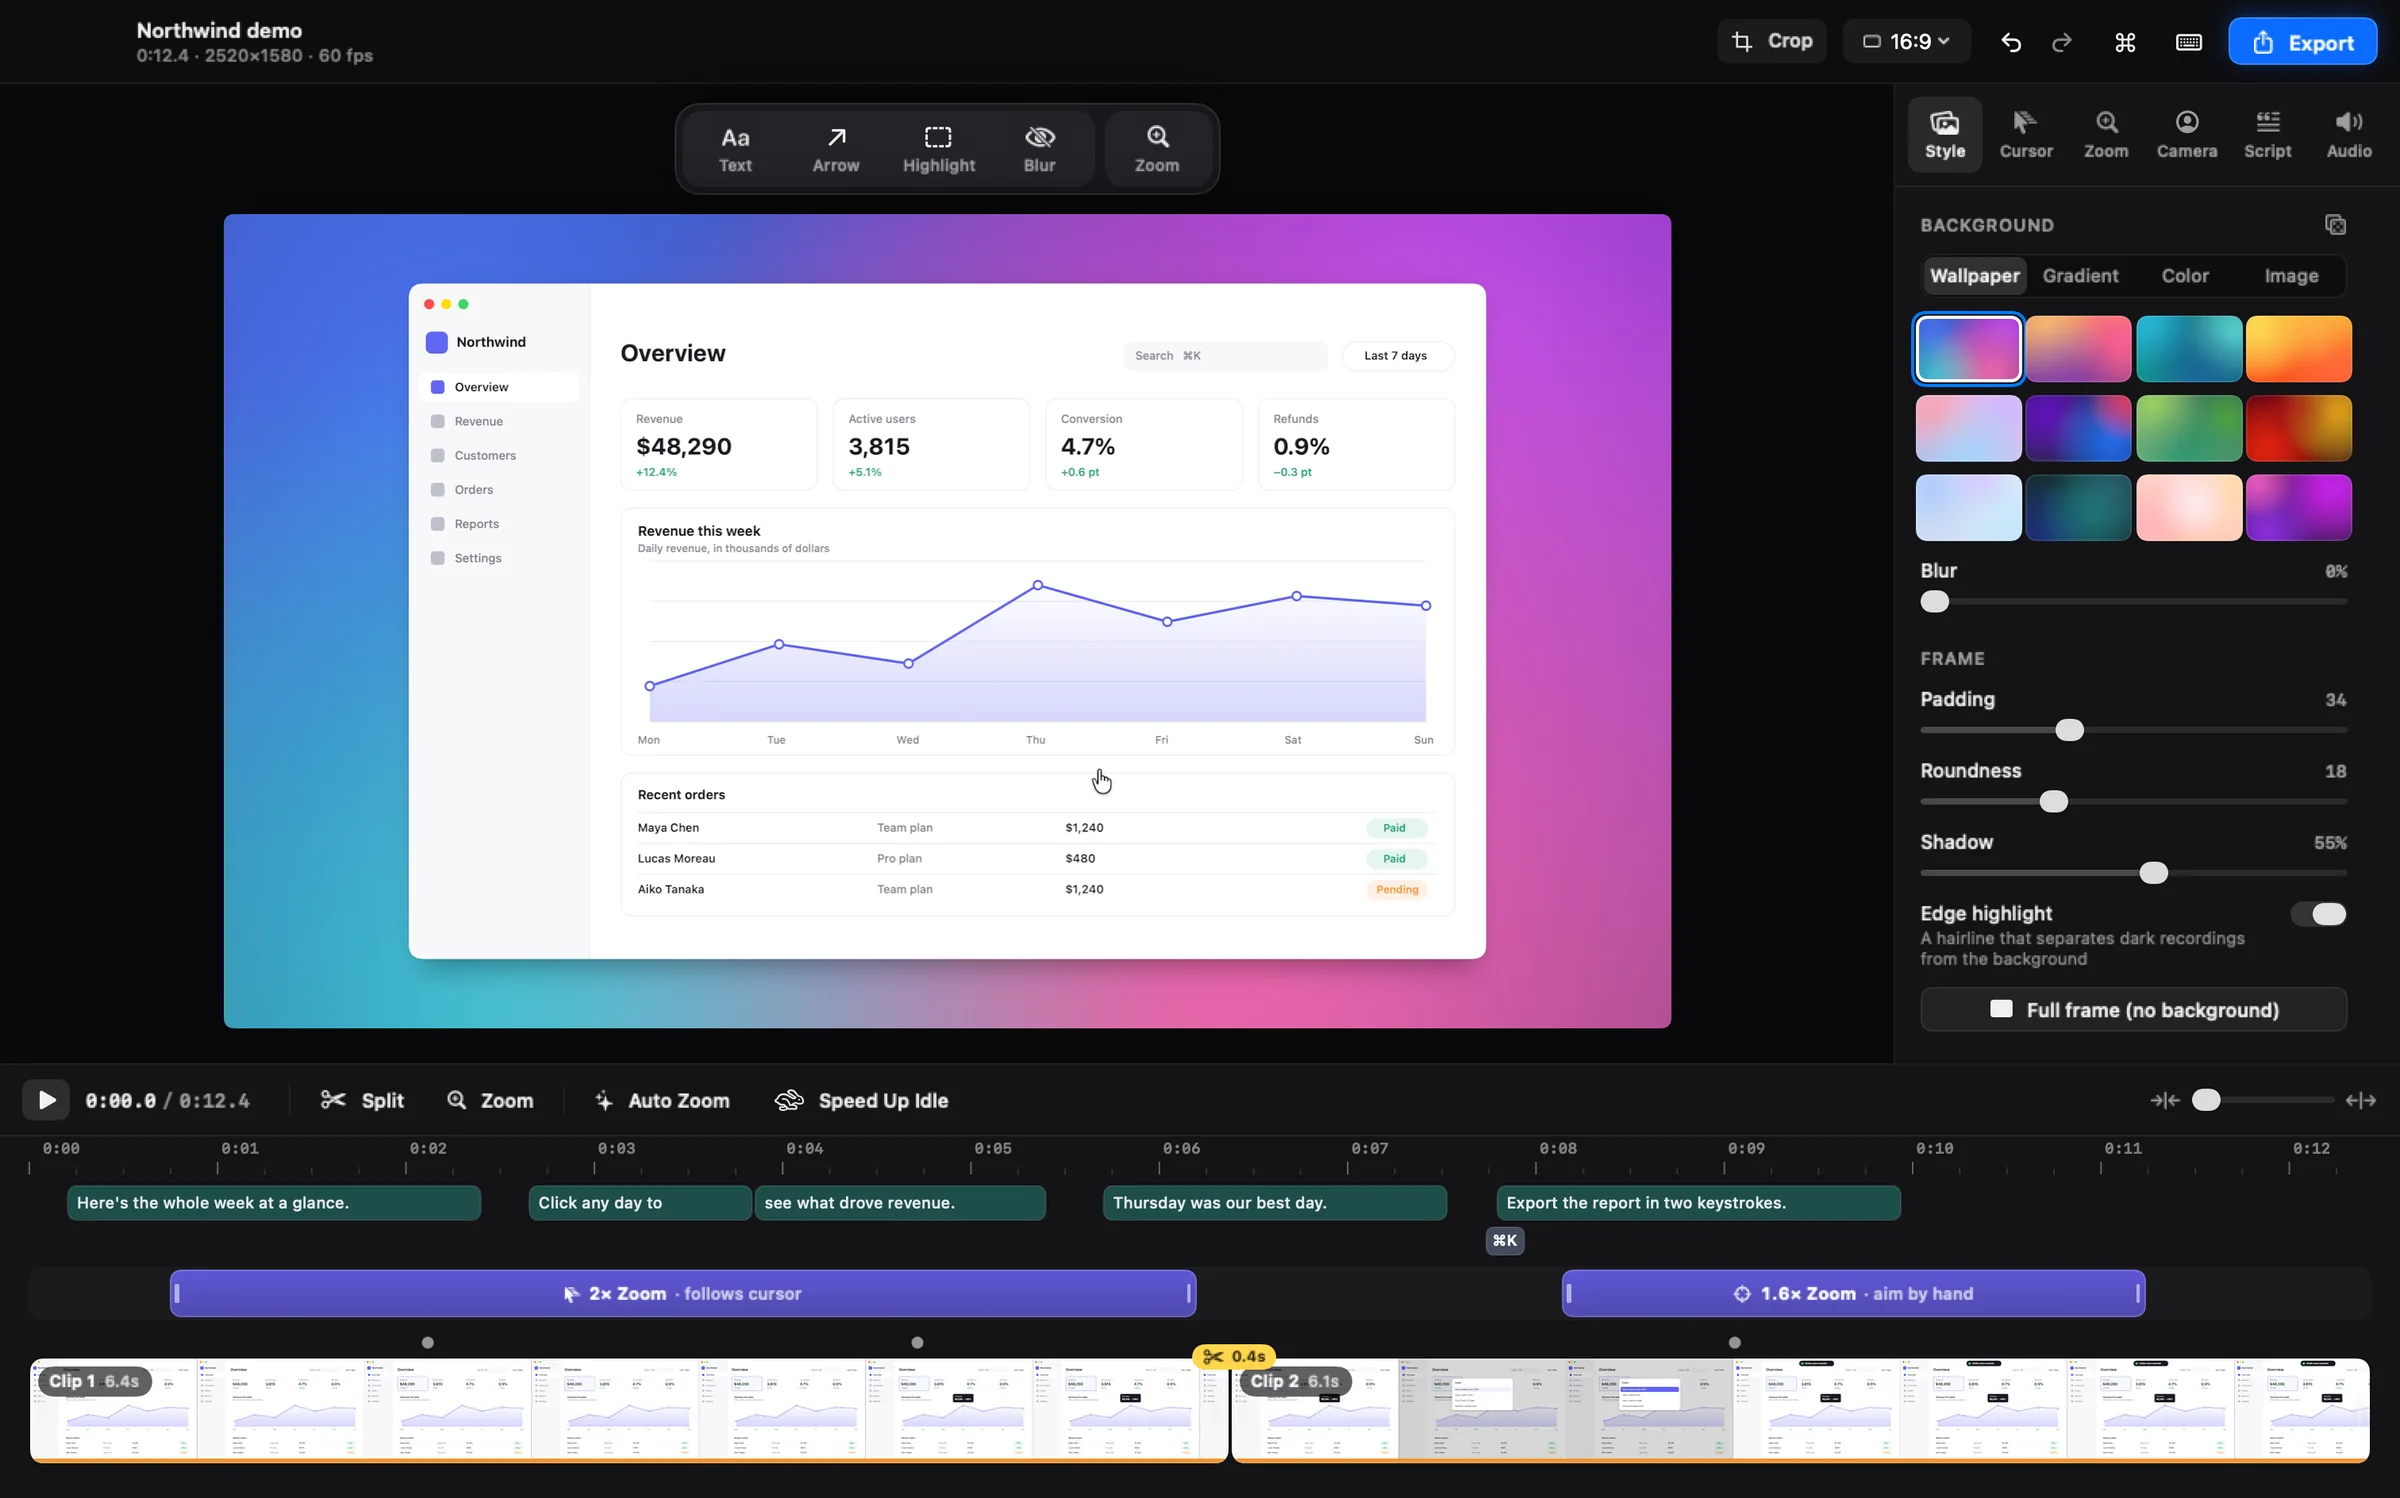Viewport: 2400px width, 1498px height.
Task: Select the Arrow annotation tool
Action: pos(835,149)
